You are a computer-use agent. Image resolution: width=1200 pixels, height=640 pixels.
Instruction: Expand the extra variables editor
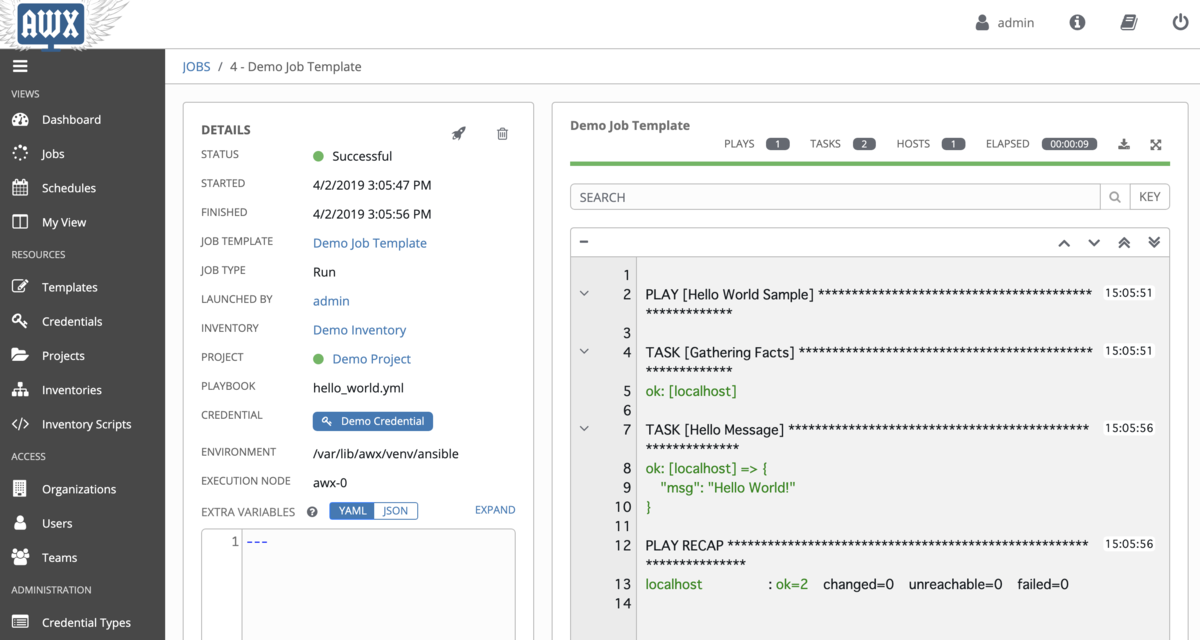(x=495, y=510)
